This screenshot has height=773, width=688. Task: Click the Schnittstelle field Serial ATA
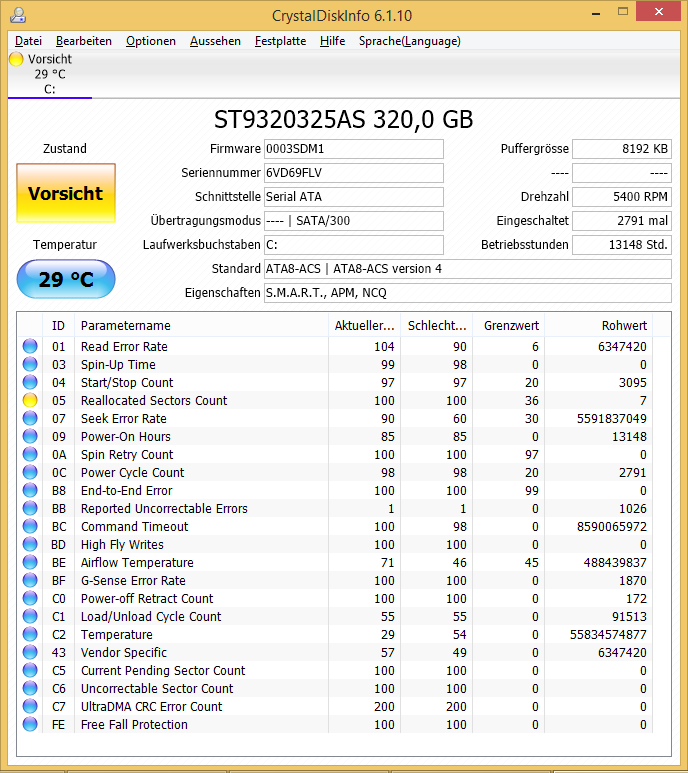[354, 197]
